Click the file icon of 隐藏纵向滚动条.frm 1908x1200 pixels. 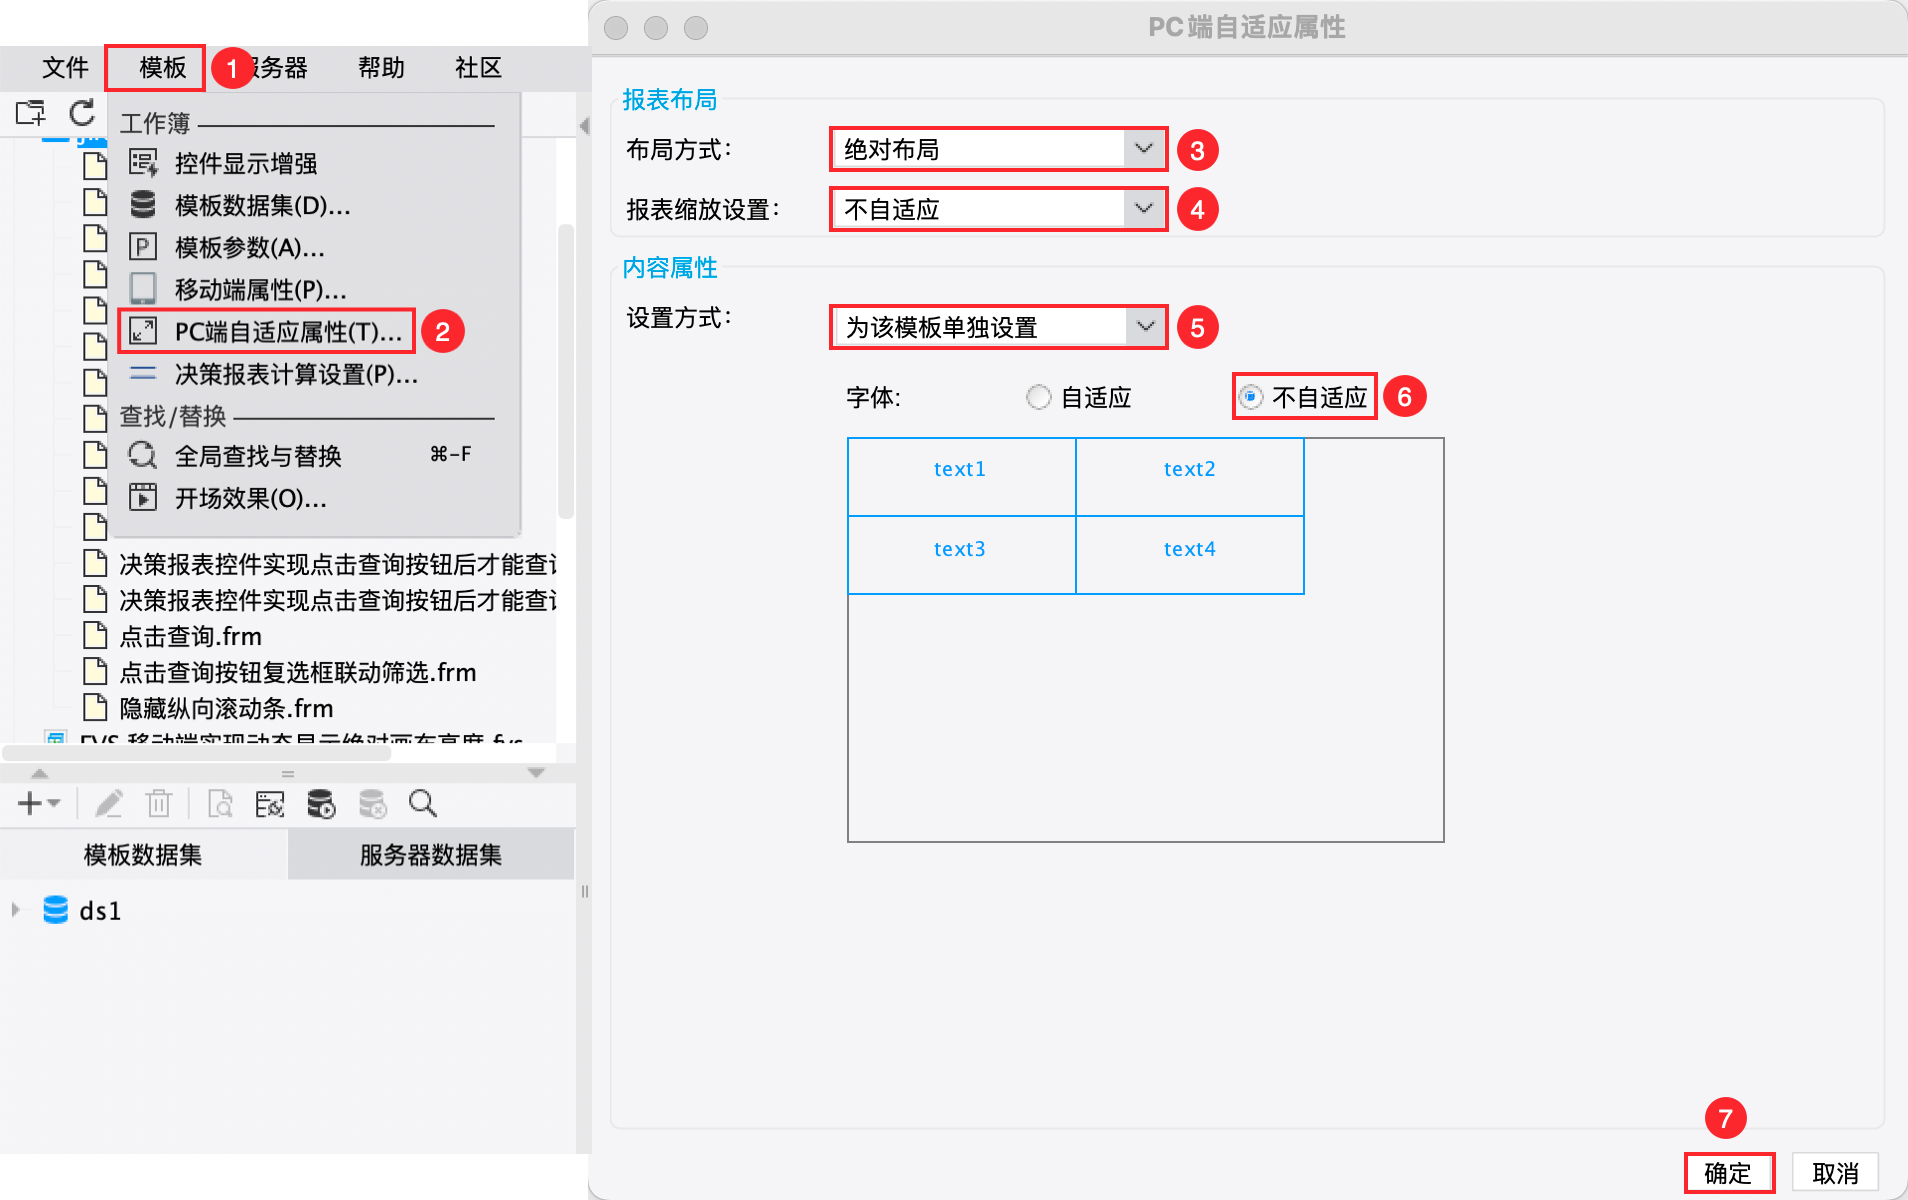click(95, 707)
